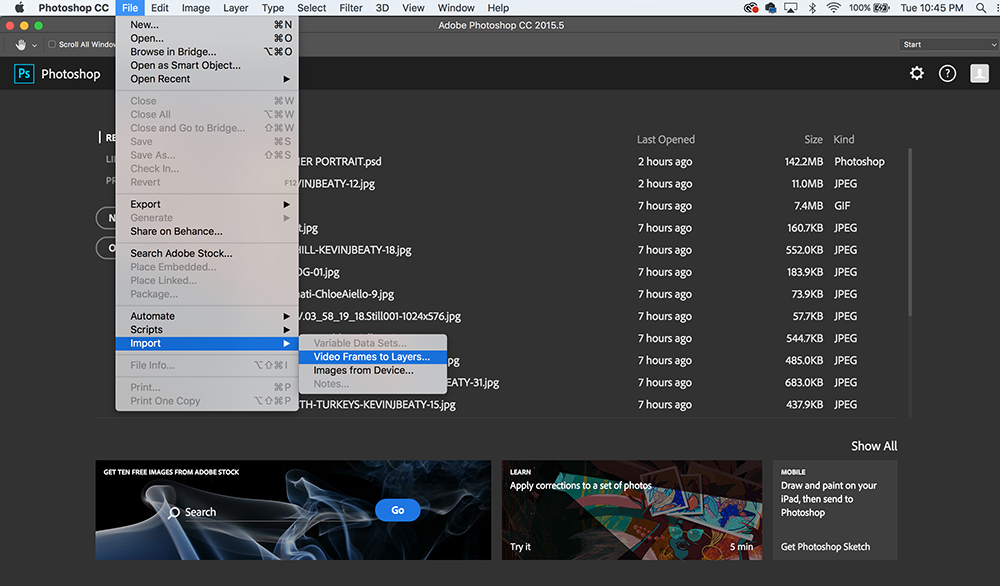This screenshot has height=586, width=1000.
Task: Open the Image menu
Action: 196,8
